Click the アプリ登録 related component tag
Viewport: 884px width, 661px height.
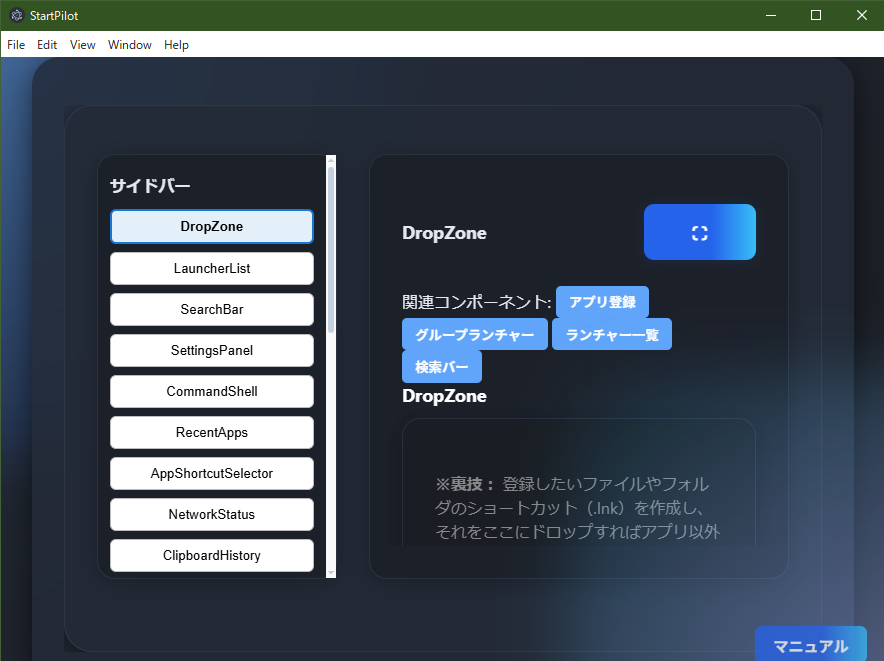point(602,301)
